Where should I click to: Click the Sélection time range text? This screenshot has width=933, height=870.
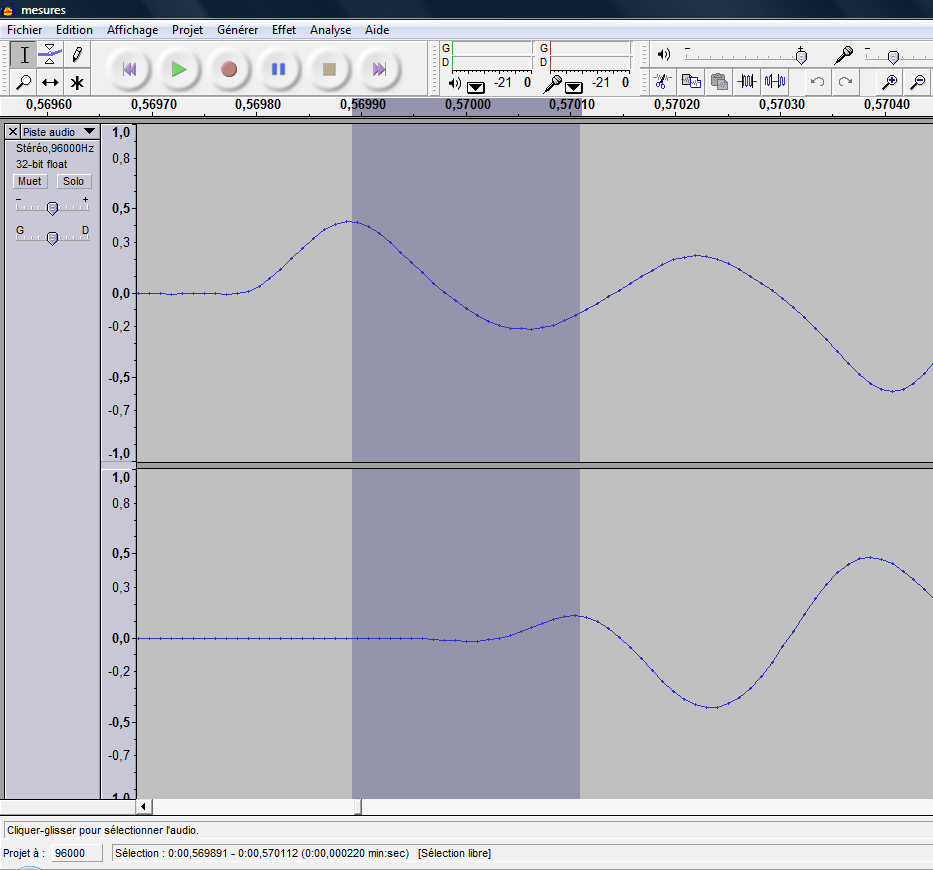click(262, 853)
